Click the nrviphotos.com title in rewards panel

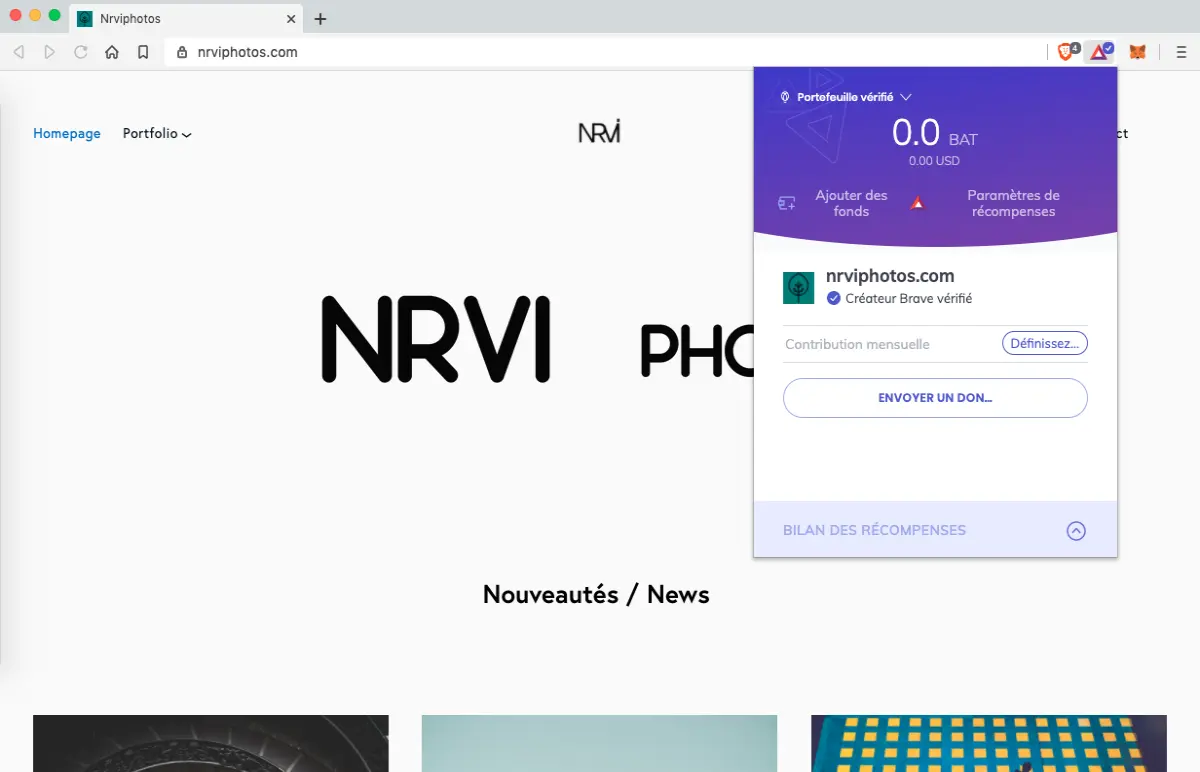click(x=890, y=276)
